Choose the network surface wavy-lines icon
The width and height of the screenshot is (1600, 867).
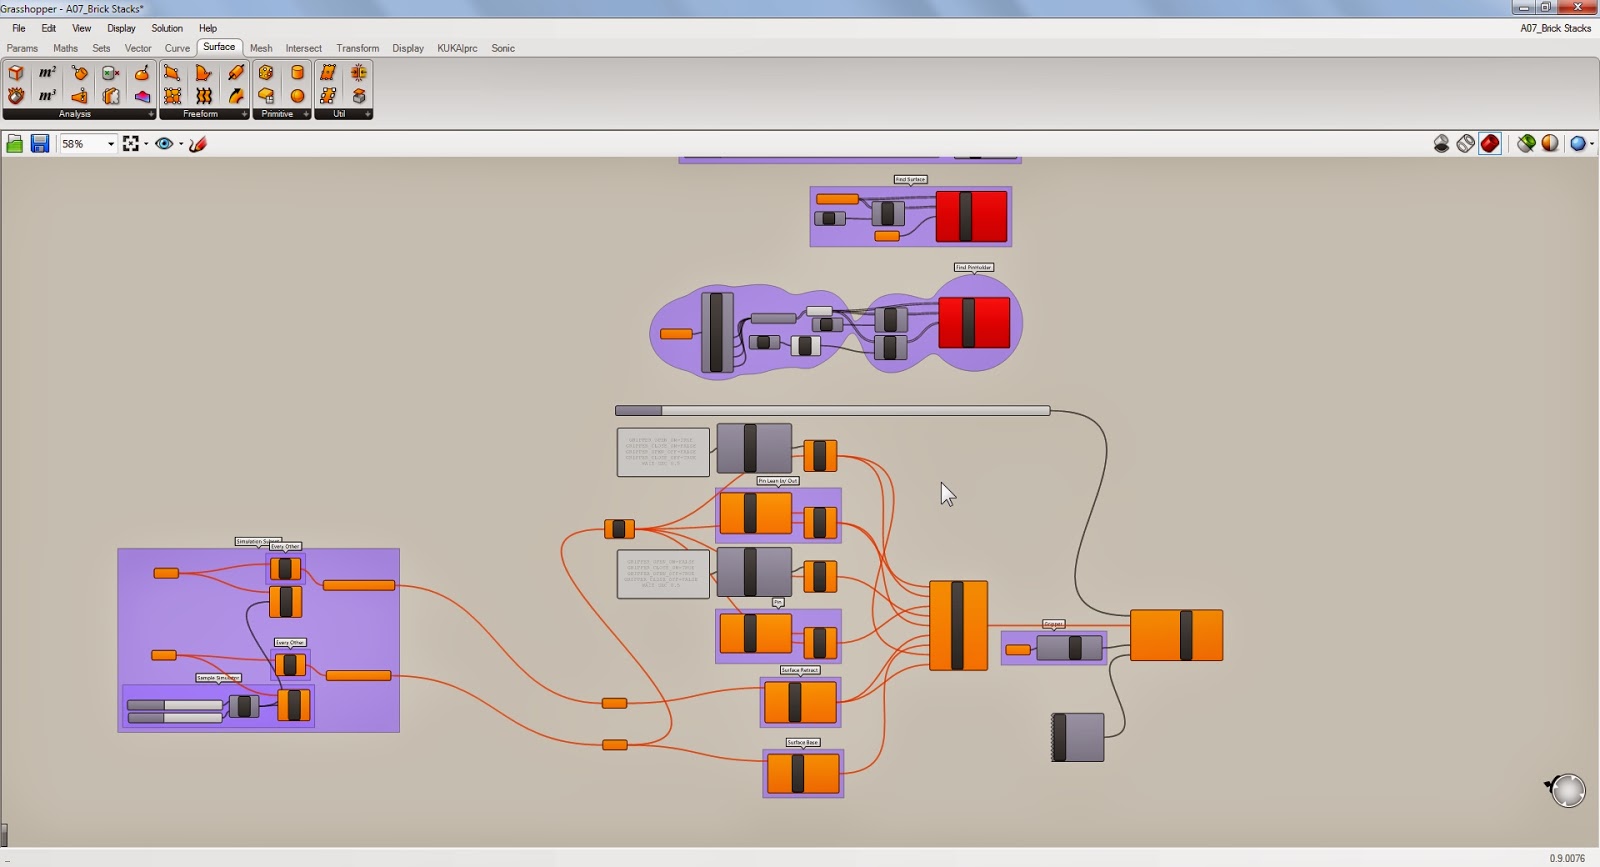[204, 96]
